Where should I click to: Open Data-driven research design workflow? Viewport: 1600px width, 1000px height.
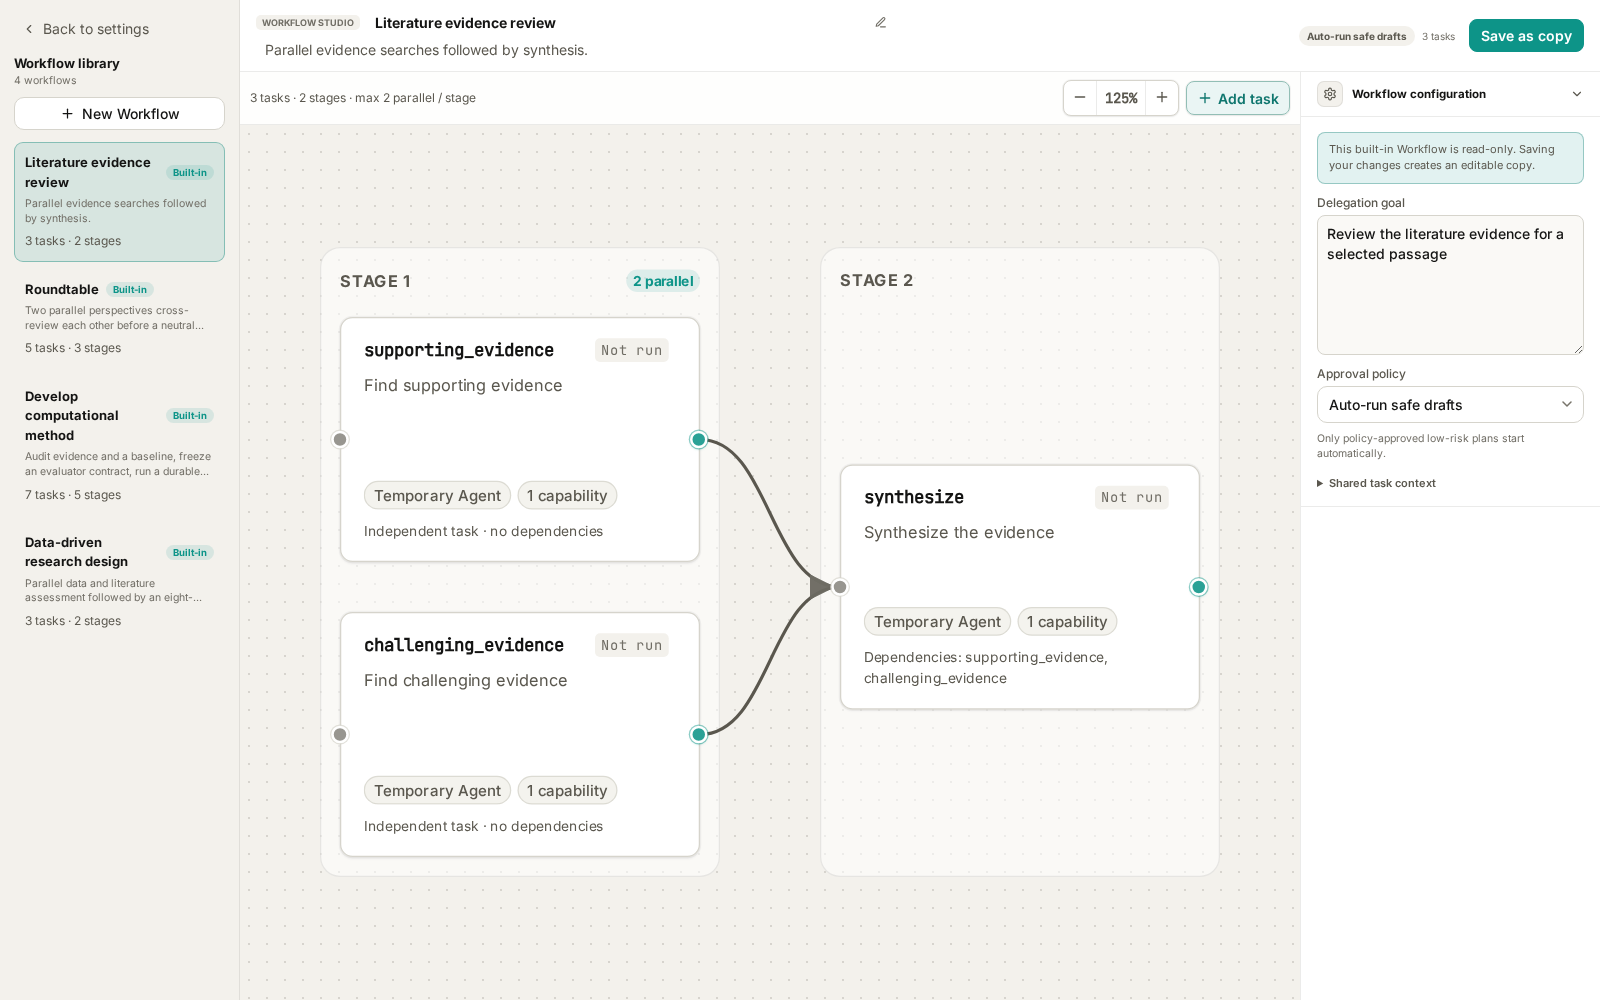point(119,581)
